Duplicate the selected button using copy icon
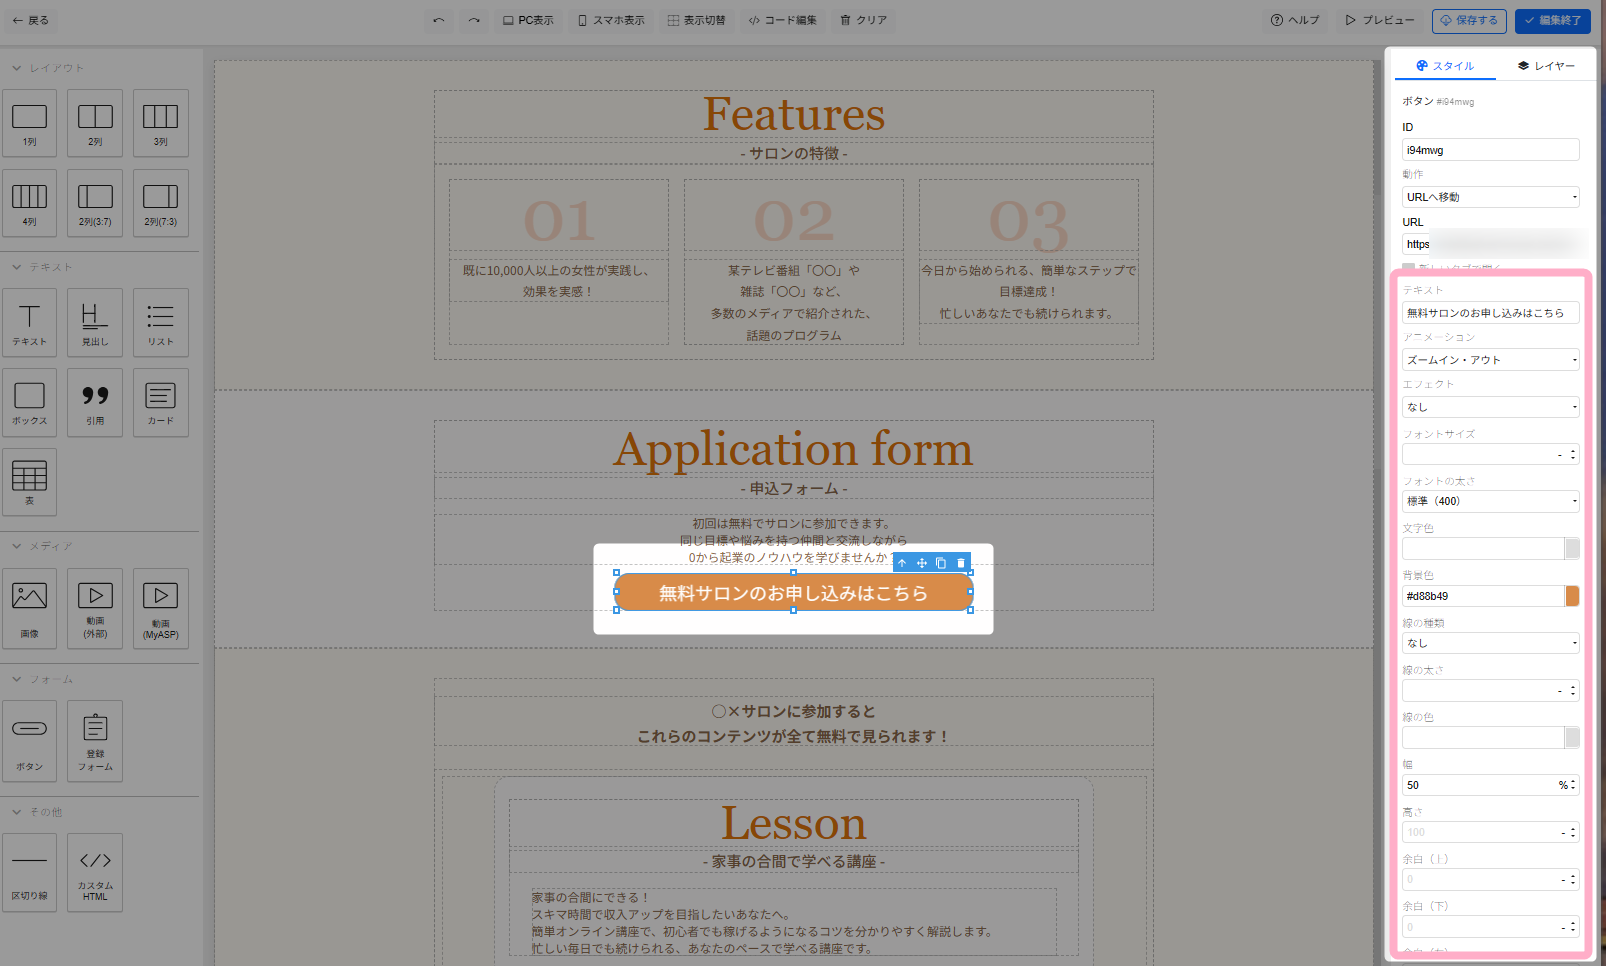 (941, 563)
